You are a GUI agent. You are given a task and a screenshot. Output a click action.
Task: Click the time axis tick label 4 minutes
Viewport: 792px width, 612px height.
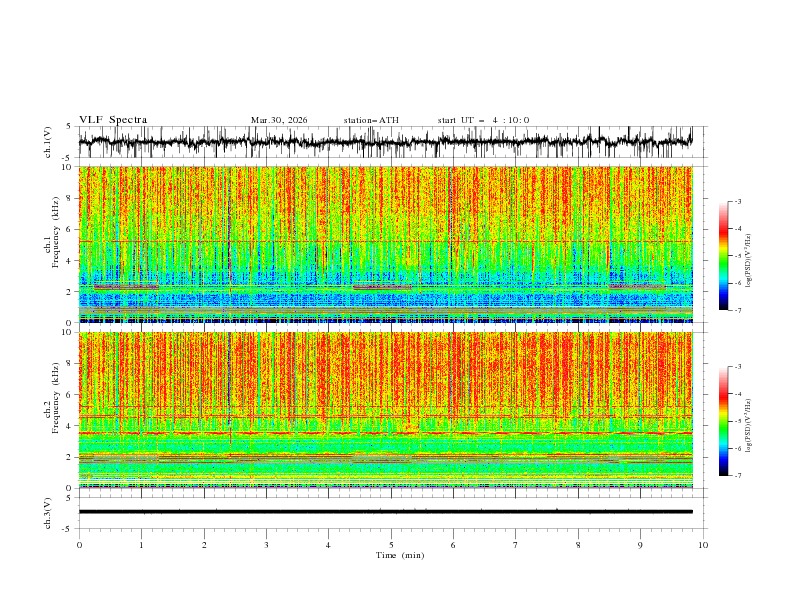tap(328, 545)
